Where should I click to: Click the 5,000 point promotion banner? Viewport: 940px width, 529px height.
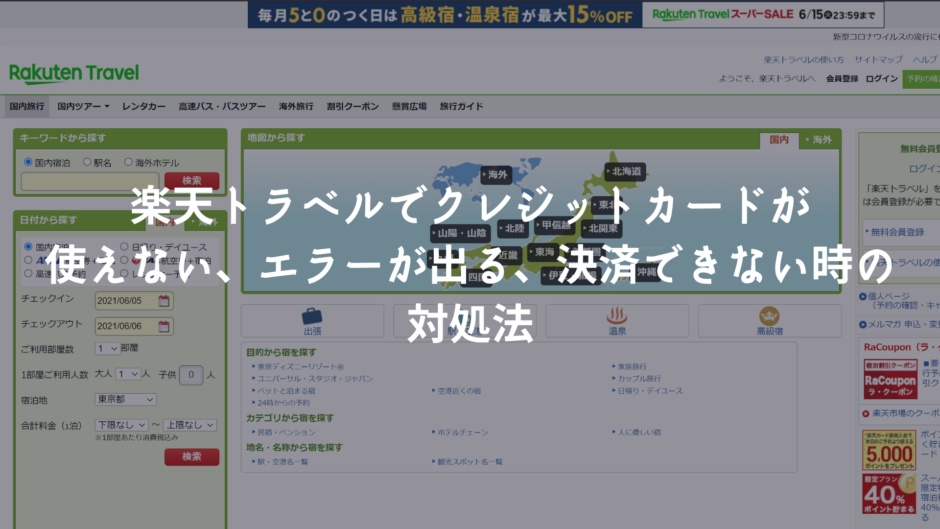tap(889, 450)
